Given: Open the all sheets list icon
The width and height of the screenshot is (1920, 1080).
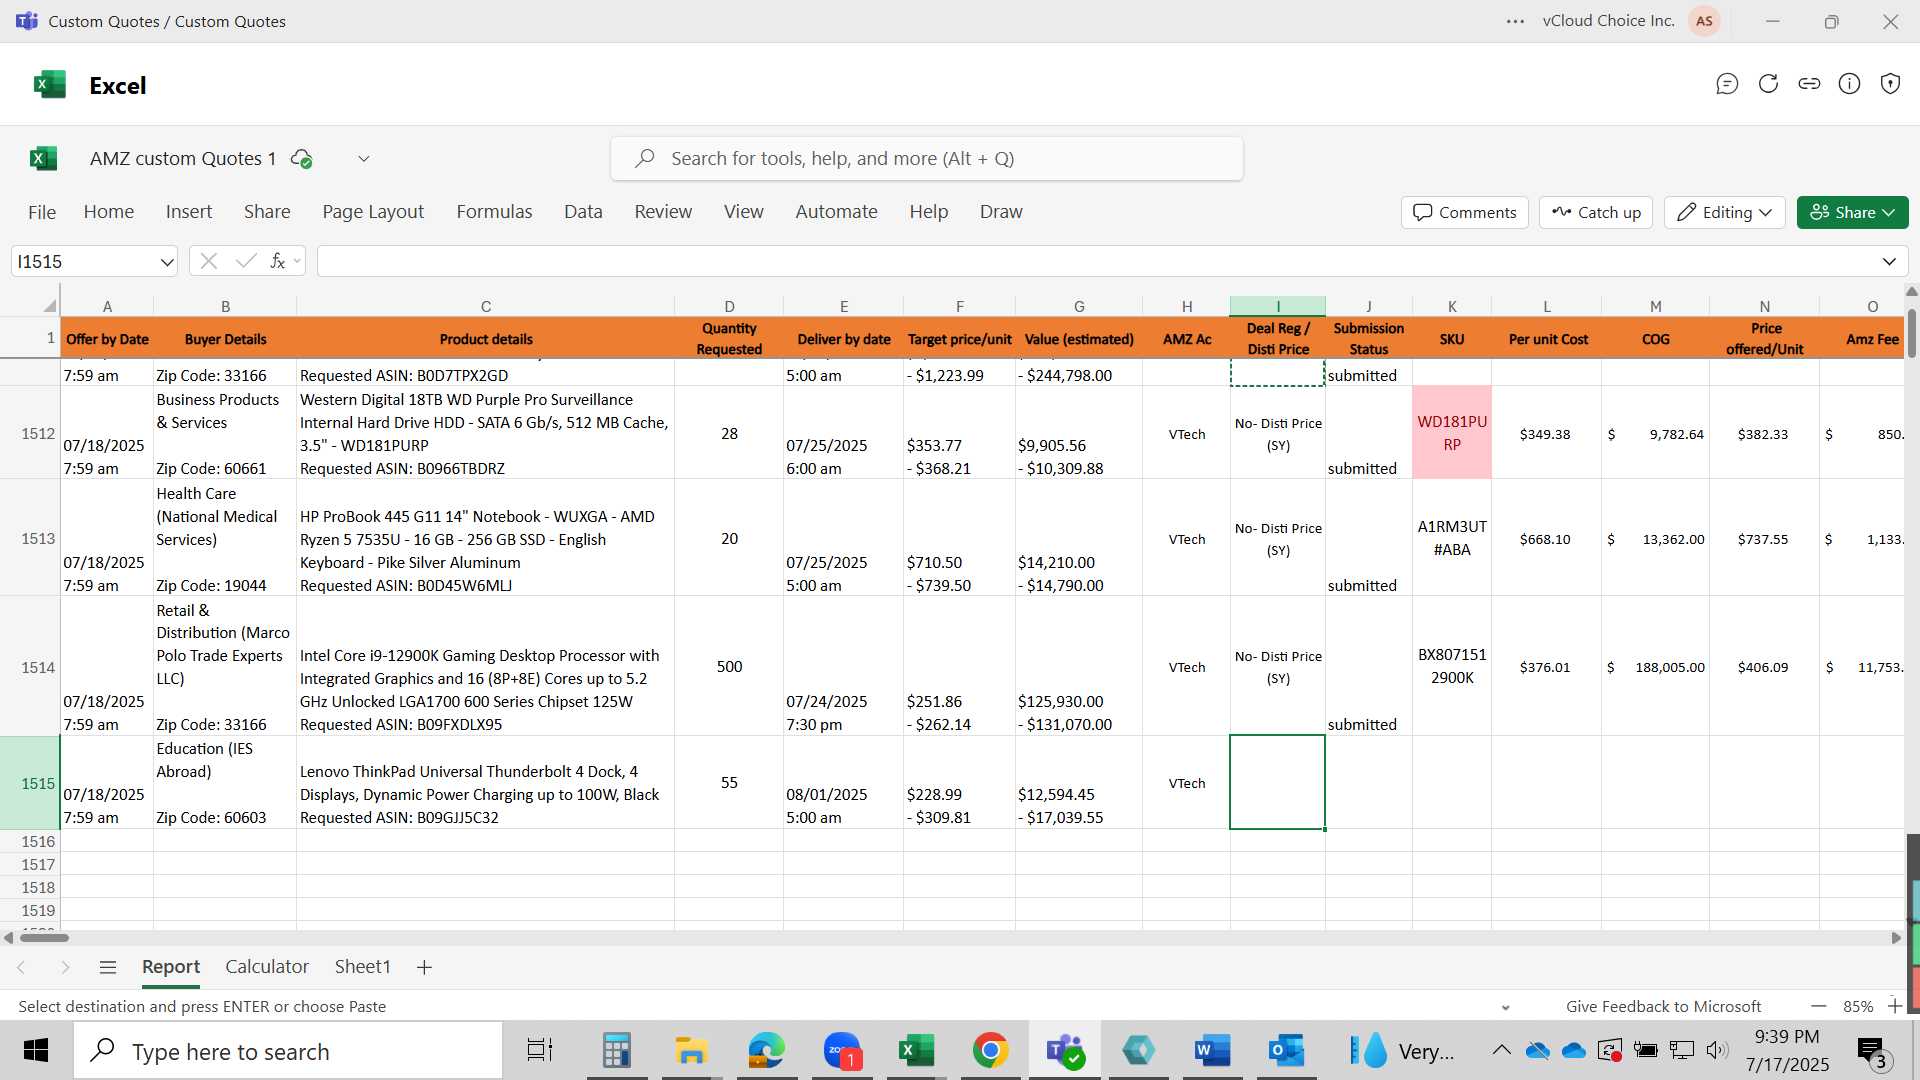Looking at the screenshot, I should [x=108, y=967].
